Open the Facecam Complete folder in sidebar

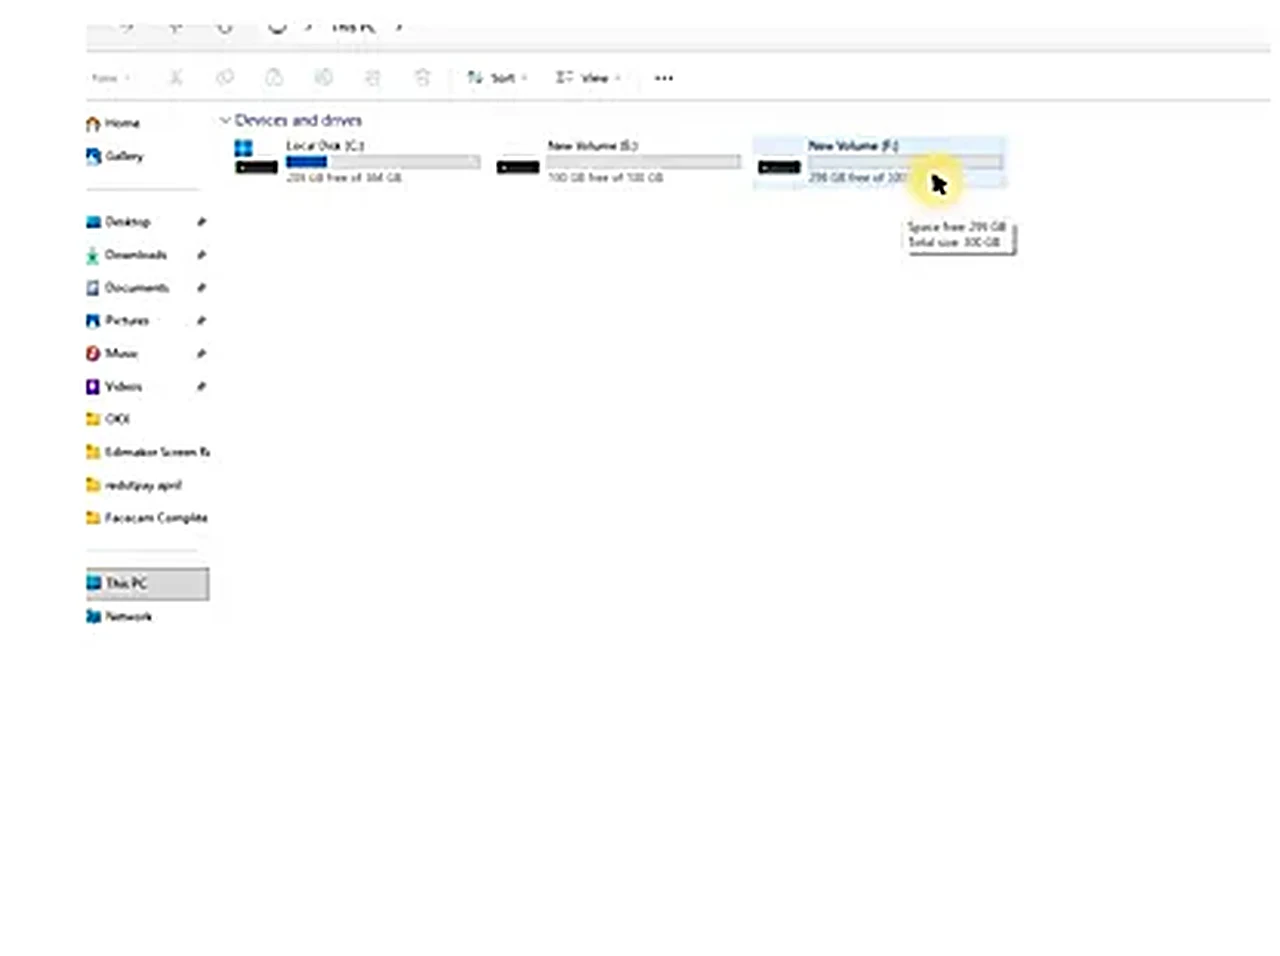click(x=147, y=518)
